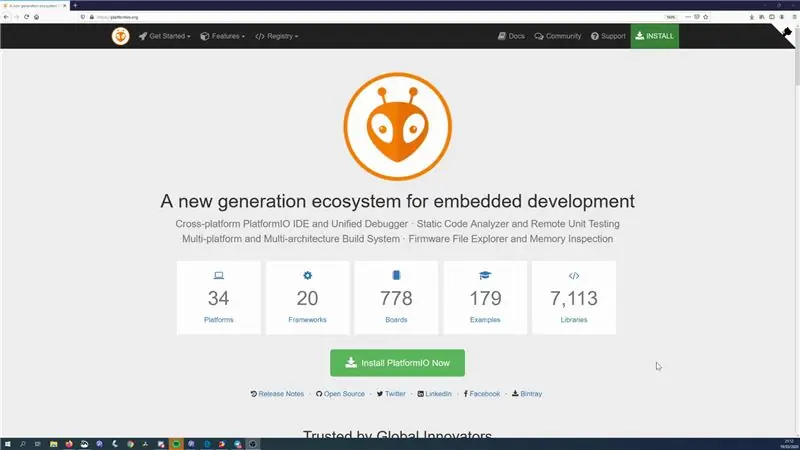
Task: Go to the Community page
Action: coord(558,36)
